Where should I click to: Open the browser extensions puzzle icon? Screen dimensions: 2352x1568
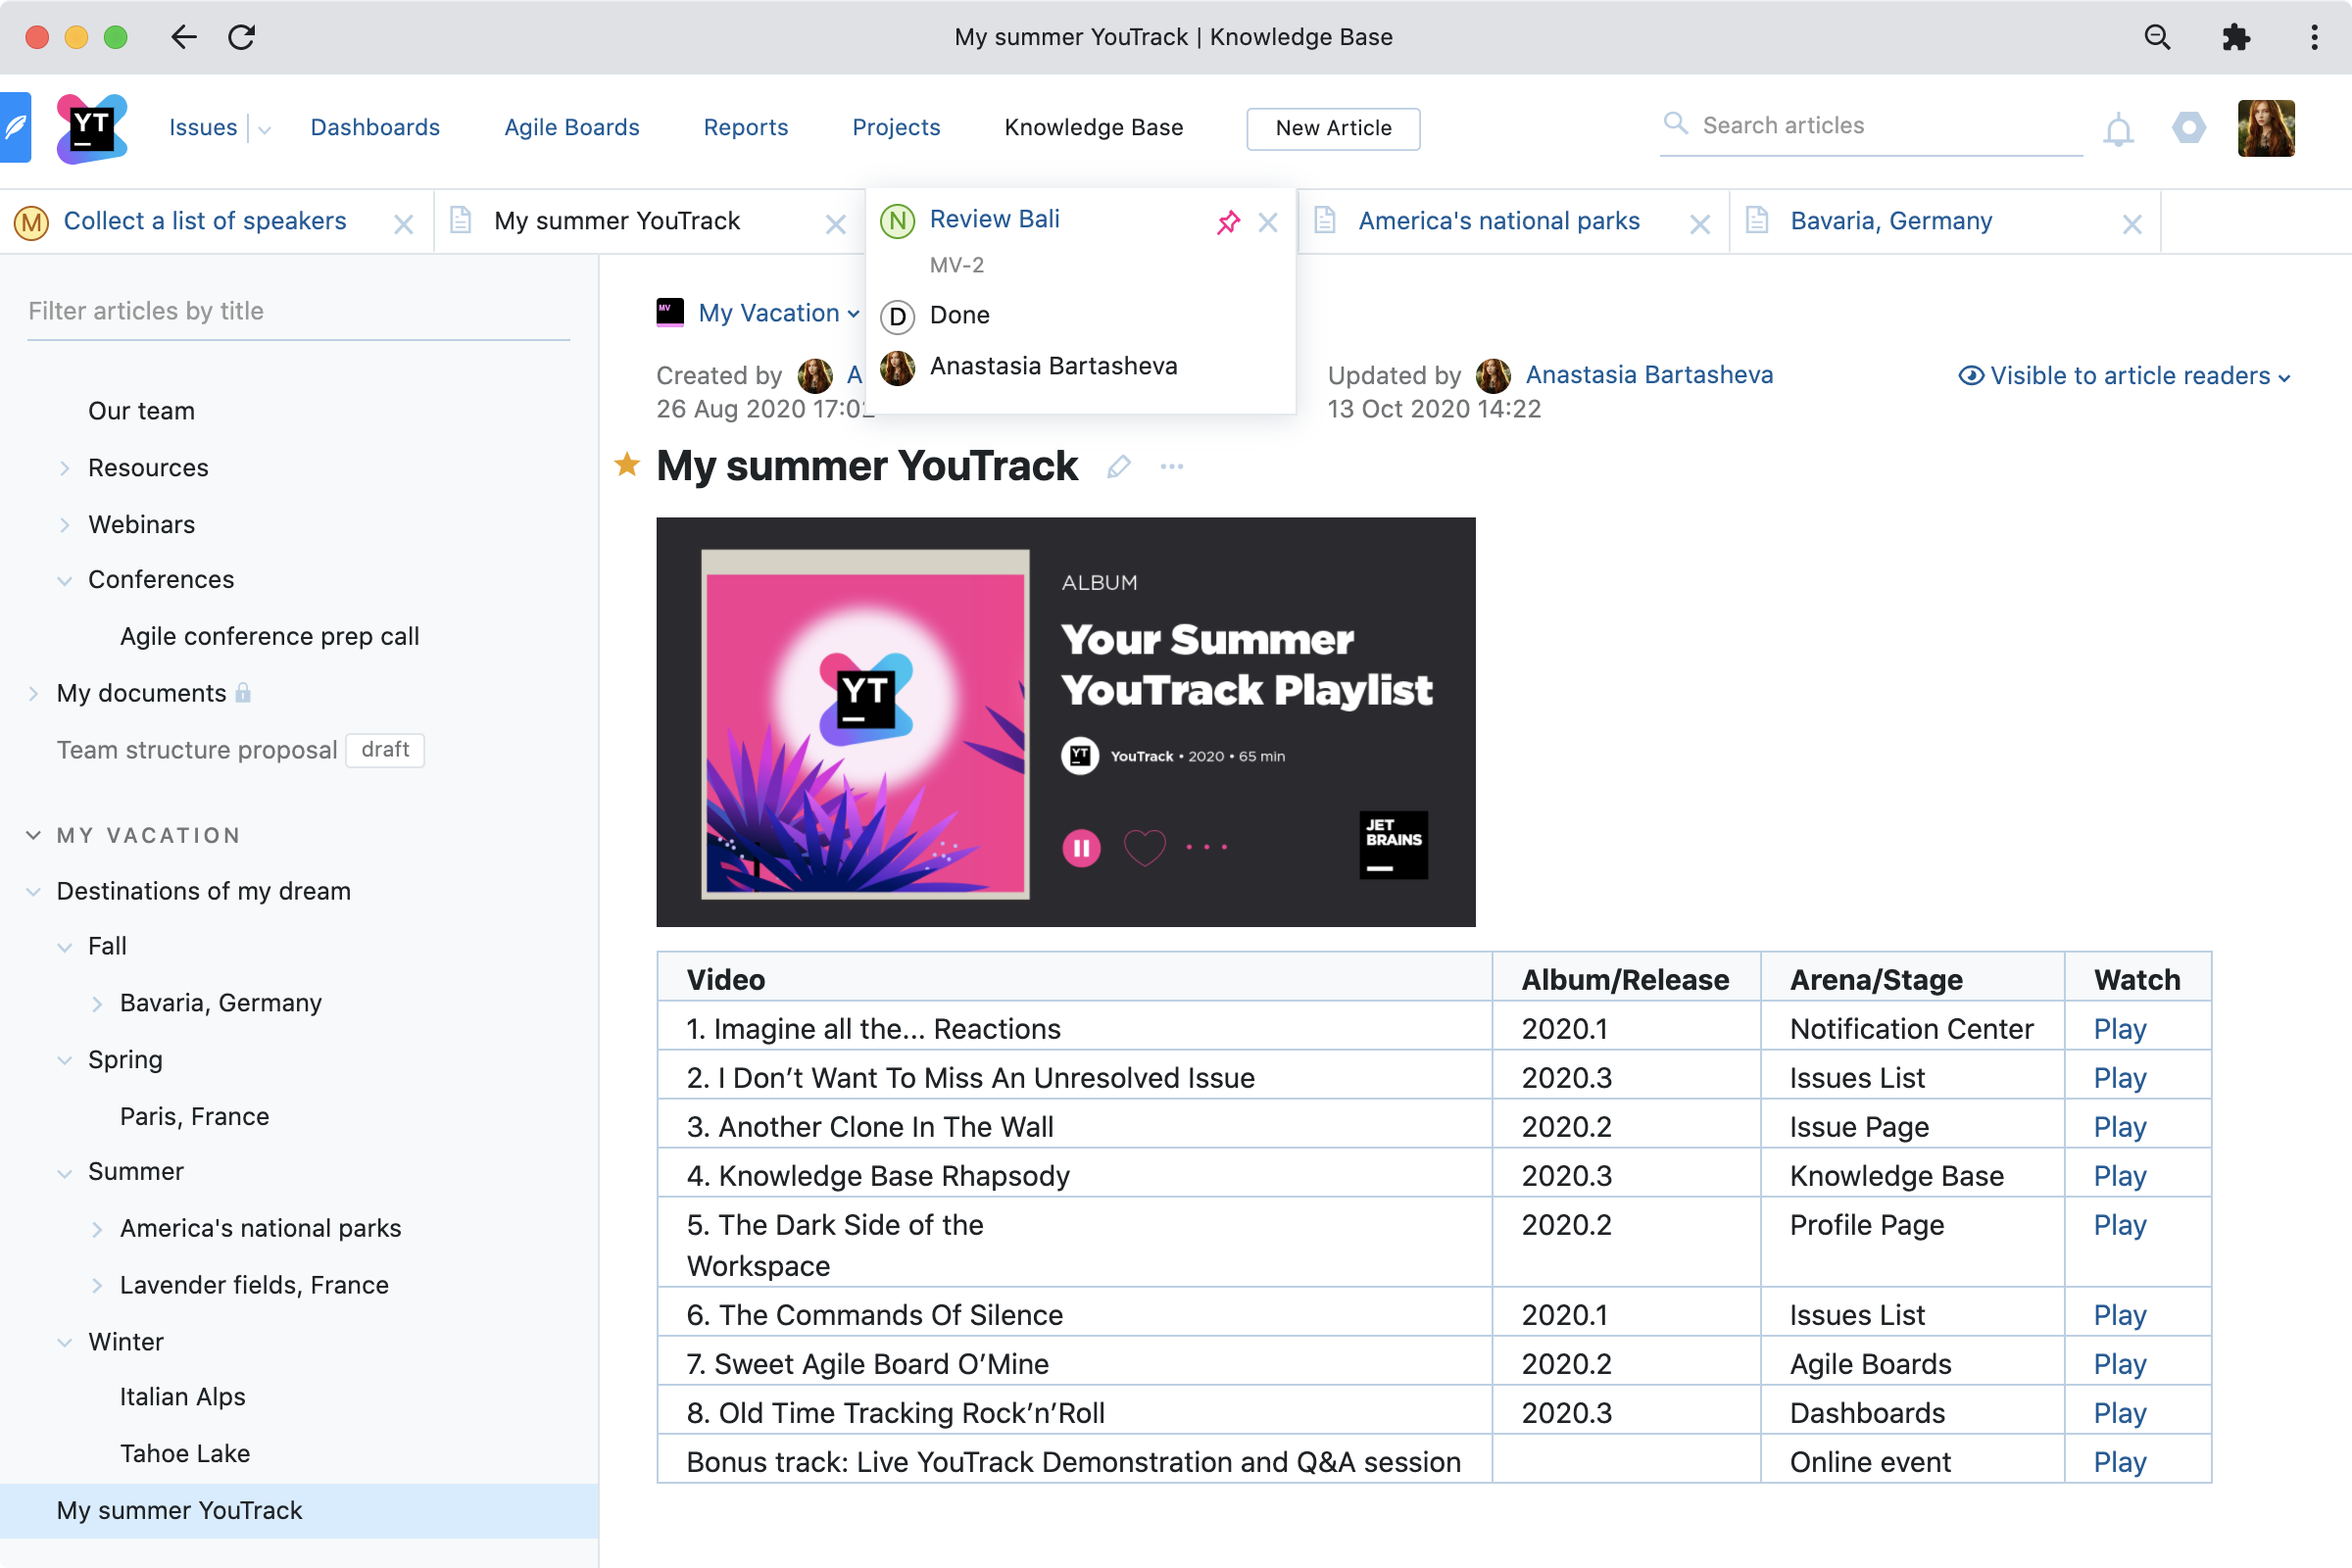click(2236, 37)
